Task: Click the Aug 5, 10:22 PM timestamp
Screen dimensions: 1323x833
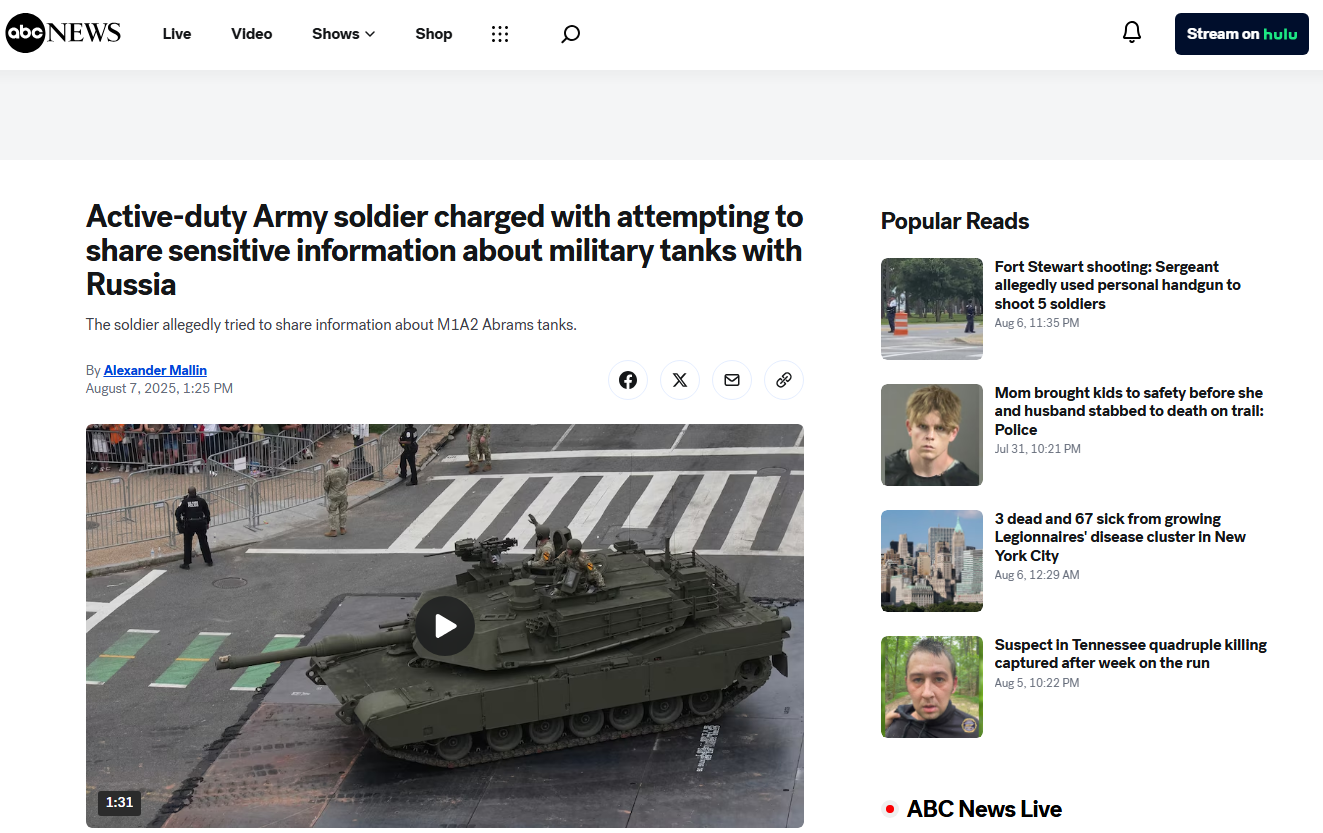Action: tap(1037, 683)
